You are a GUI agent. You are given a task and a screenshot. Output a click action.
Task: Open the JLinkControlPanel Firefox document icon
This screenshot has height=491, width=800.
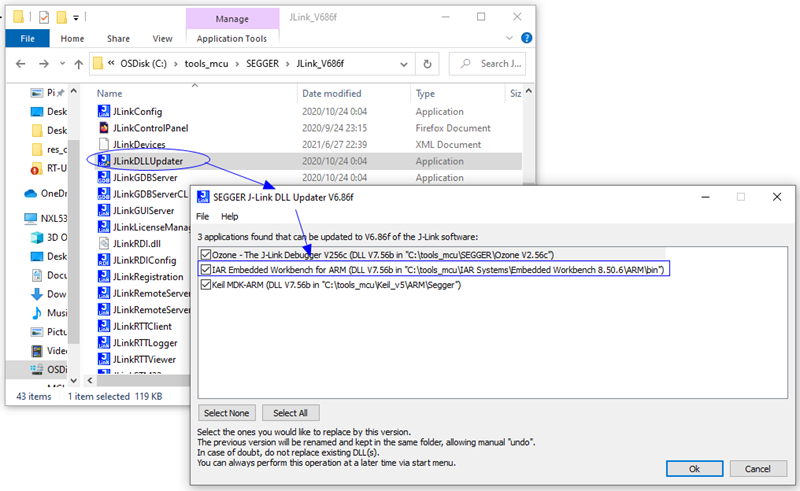(x=104, y=128)
